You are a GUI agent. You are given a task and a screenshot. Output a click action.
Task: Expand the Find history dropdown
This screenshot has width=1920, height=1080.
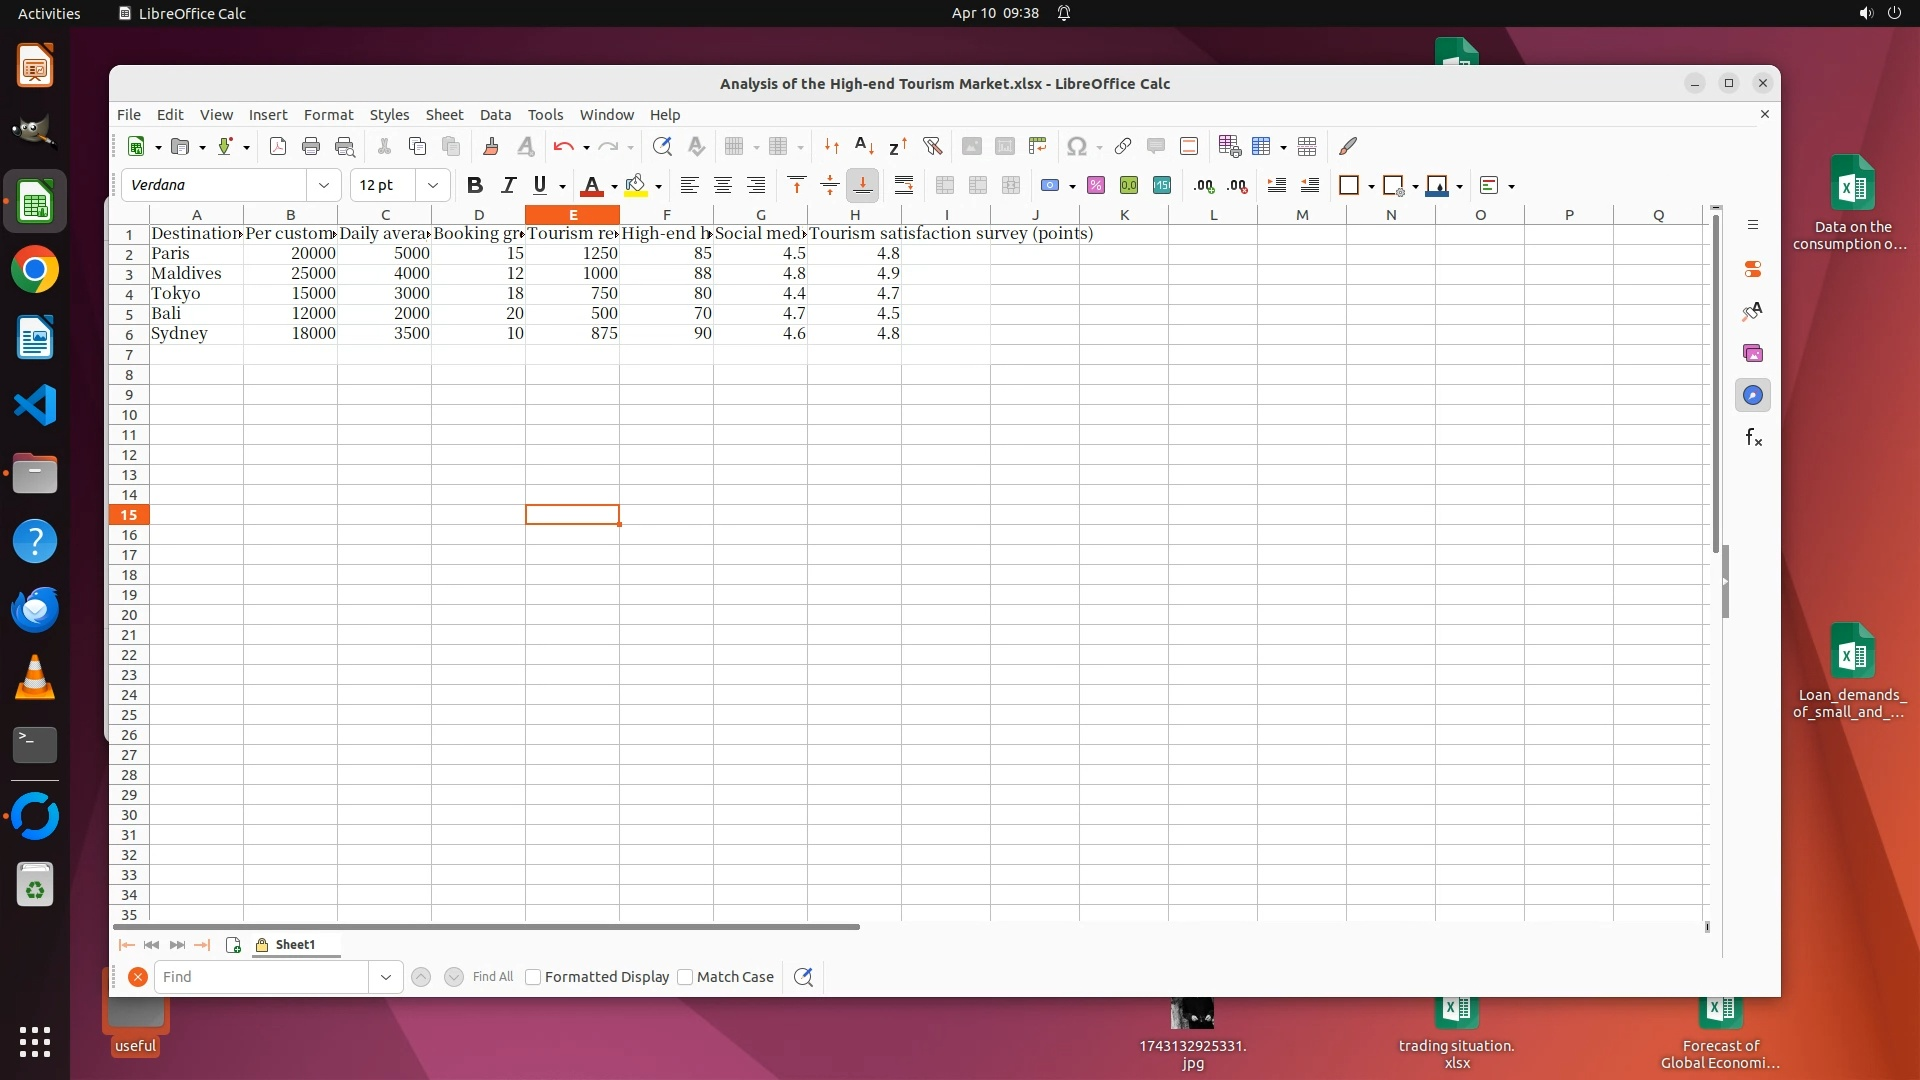(x=385, y=977)
